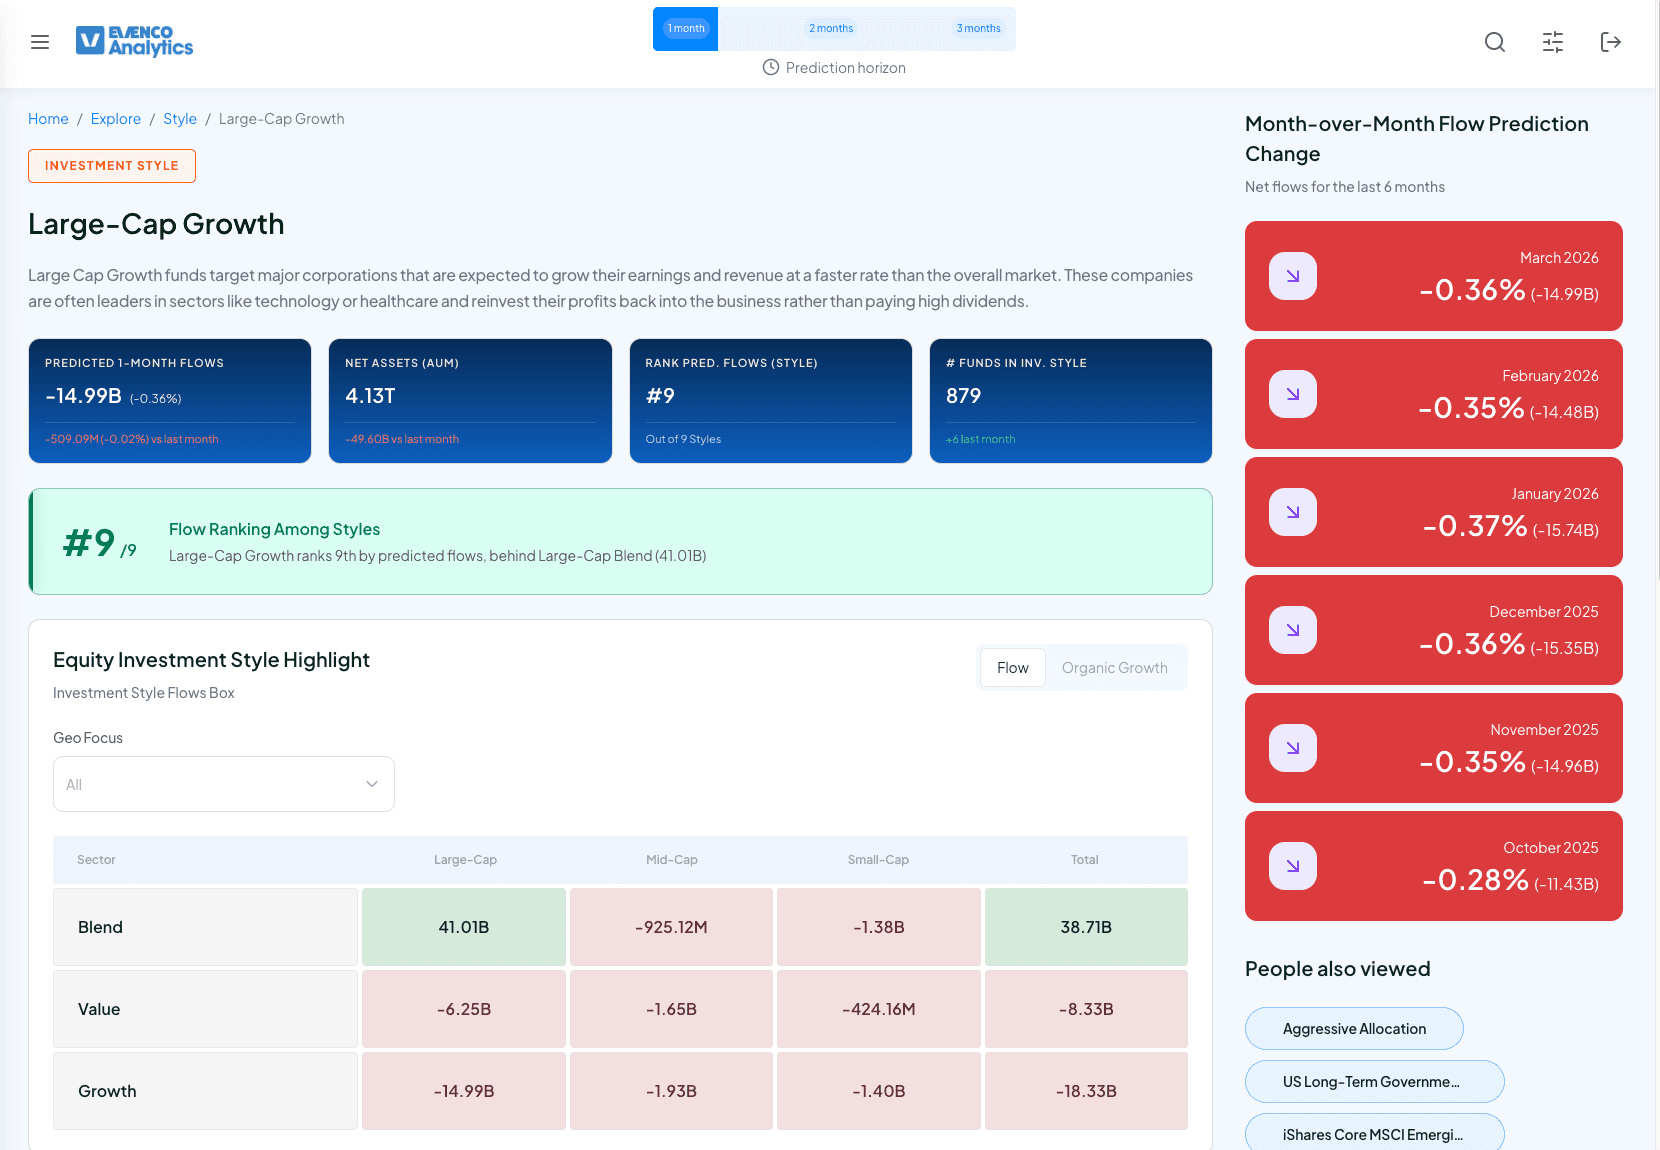Open the Aggressive Allocation suggestion

tap(1354, 1029)
